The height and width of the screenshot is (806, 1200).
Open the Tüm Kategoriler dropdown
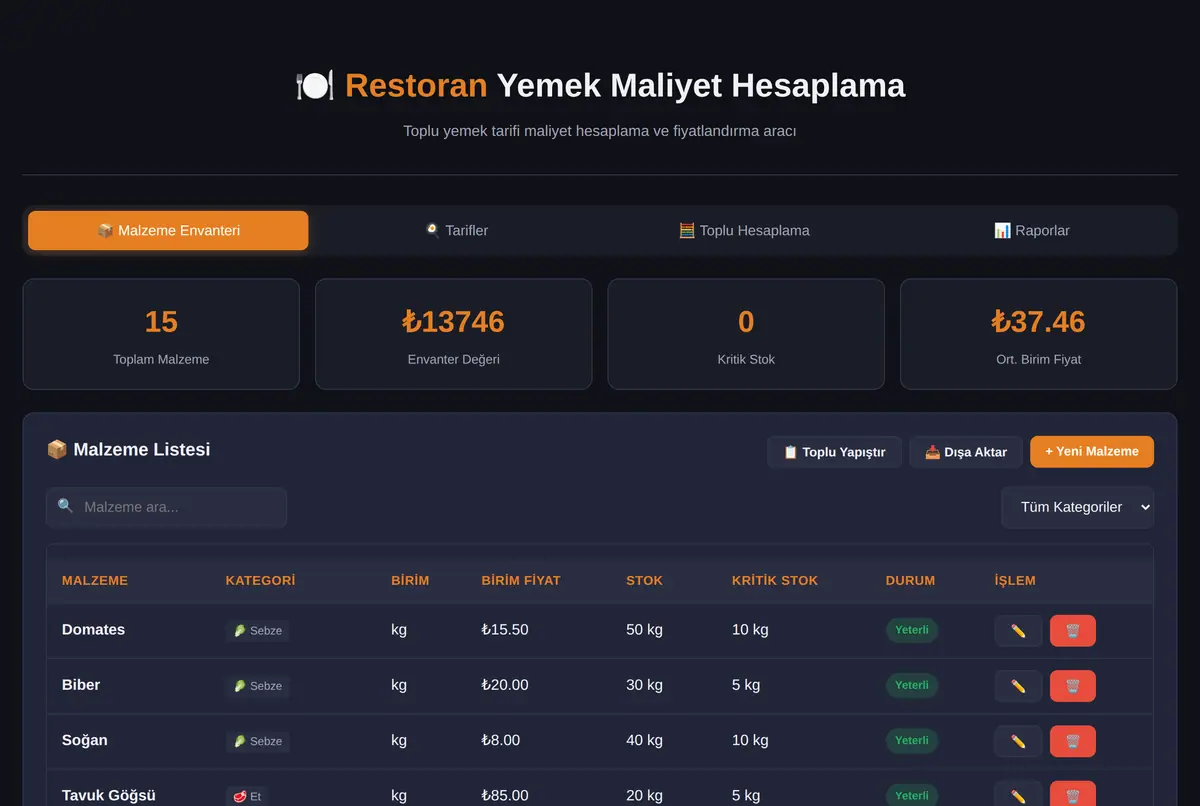1077,507
